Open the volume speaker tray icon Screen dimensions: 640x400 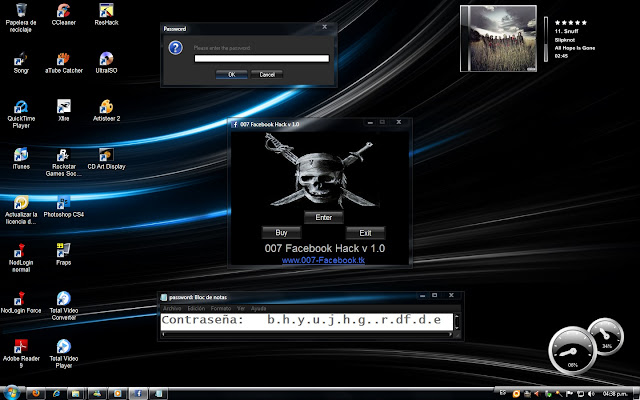pyautogui.click(x=591, y=394)
